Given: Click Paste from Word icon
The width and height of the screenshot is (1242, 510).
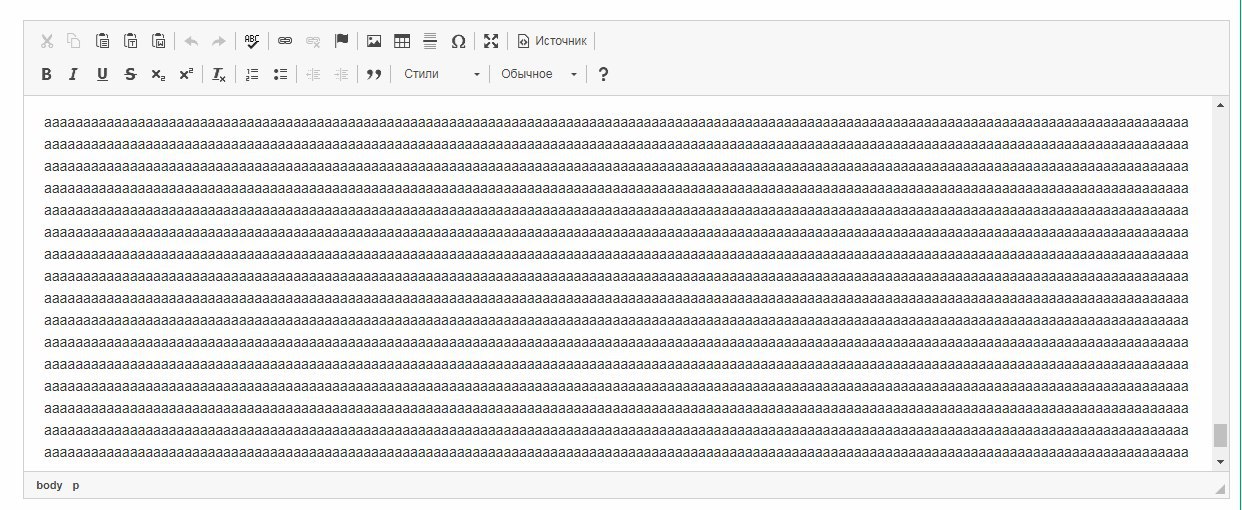Looking at the screenshot, I should click(158, 41).
